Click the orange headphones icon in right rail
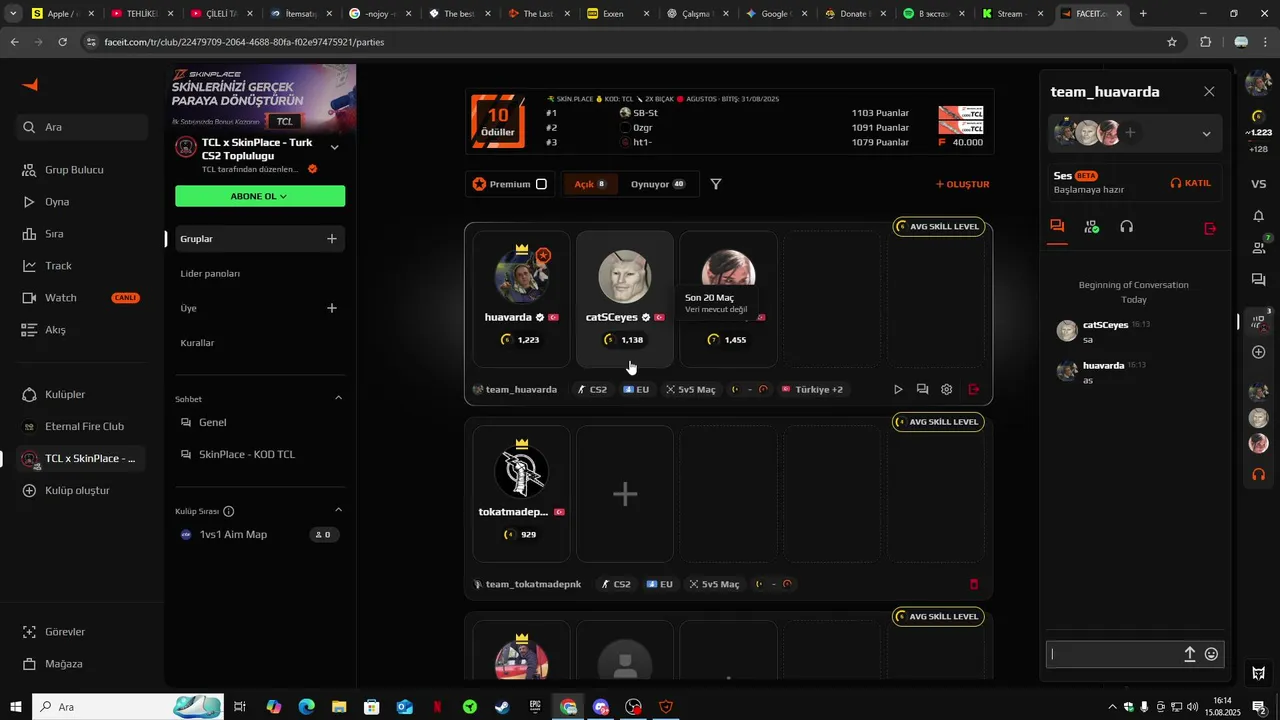The image size is (1280, 720). [1259, 474]
